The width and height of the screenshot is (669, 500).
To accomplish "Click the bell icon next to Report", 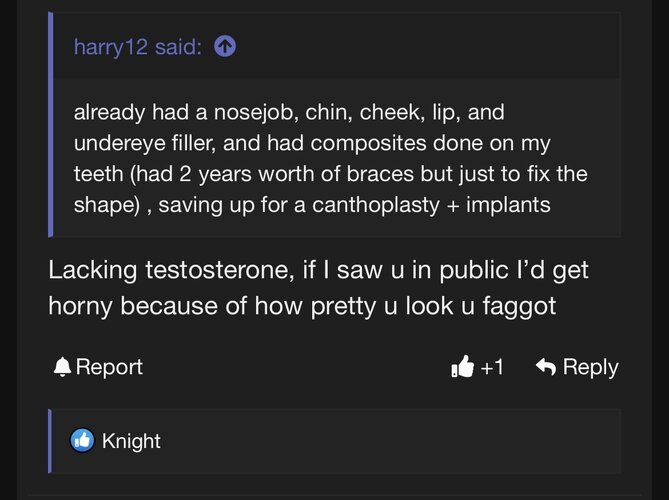I will (x=62, y=367).
